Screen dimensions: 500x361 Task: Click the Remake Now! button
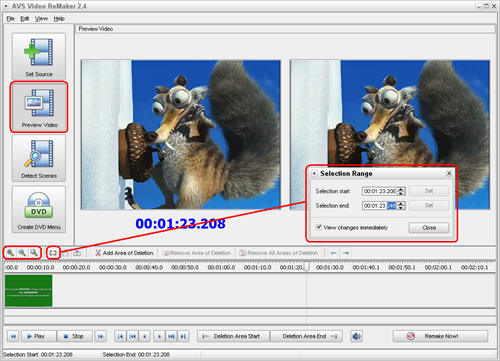tap(440, 336)
